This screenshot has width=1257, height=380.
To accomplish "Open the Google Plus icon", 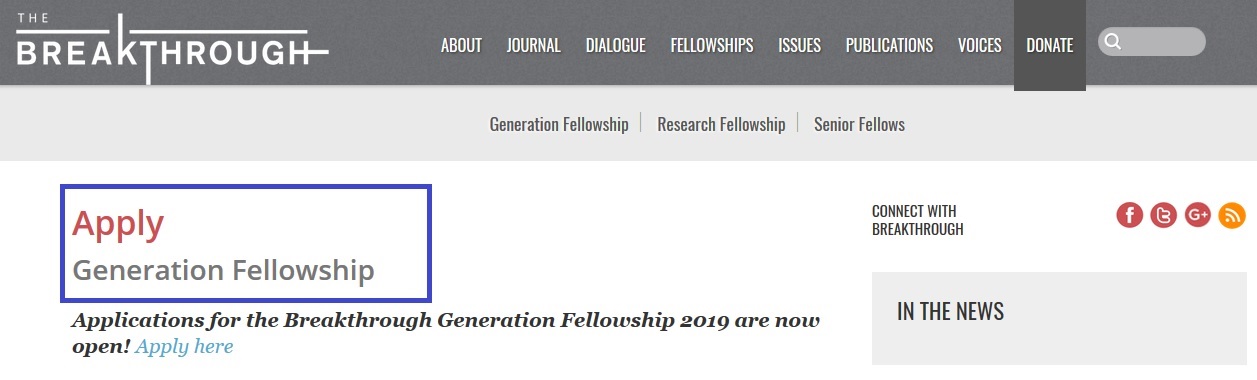I will point(1198,215).
